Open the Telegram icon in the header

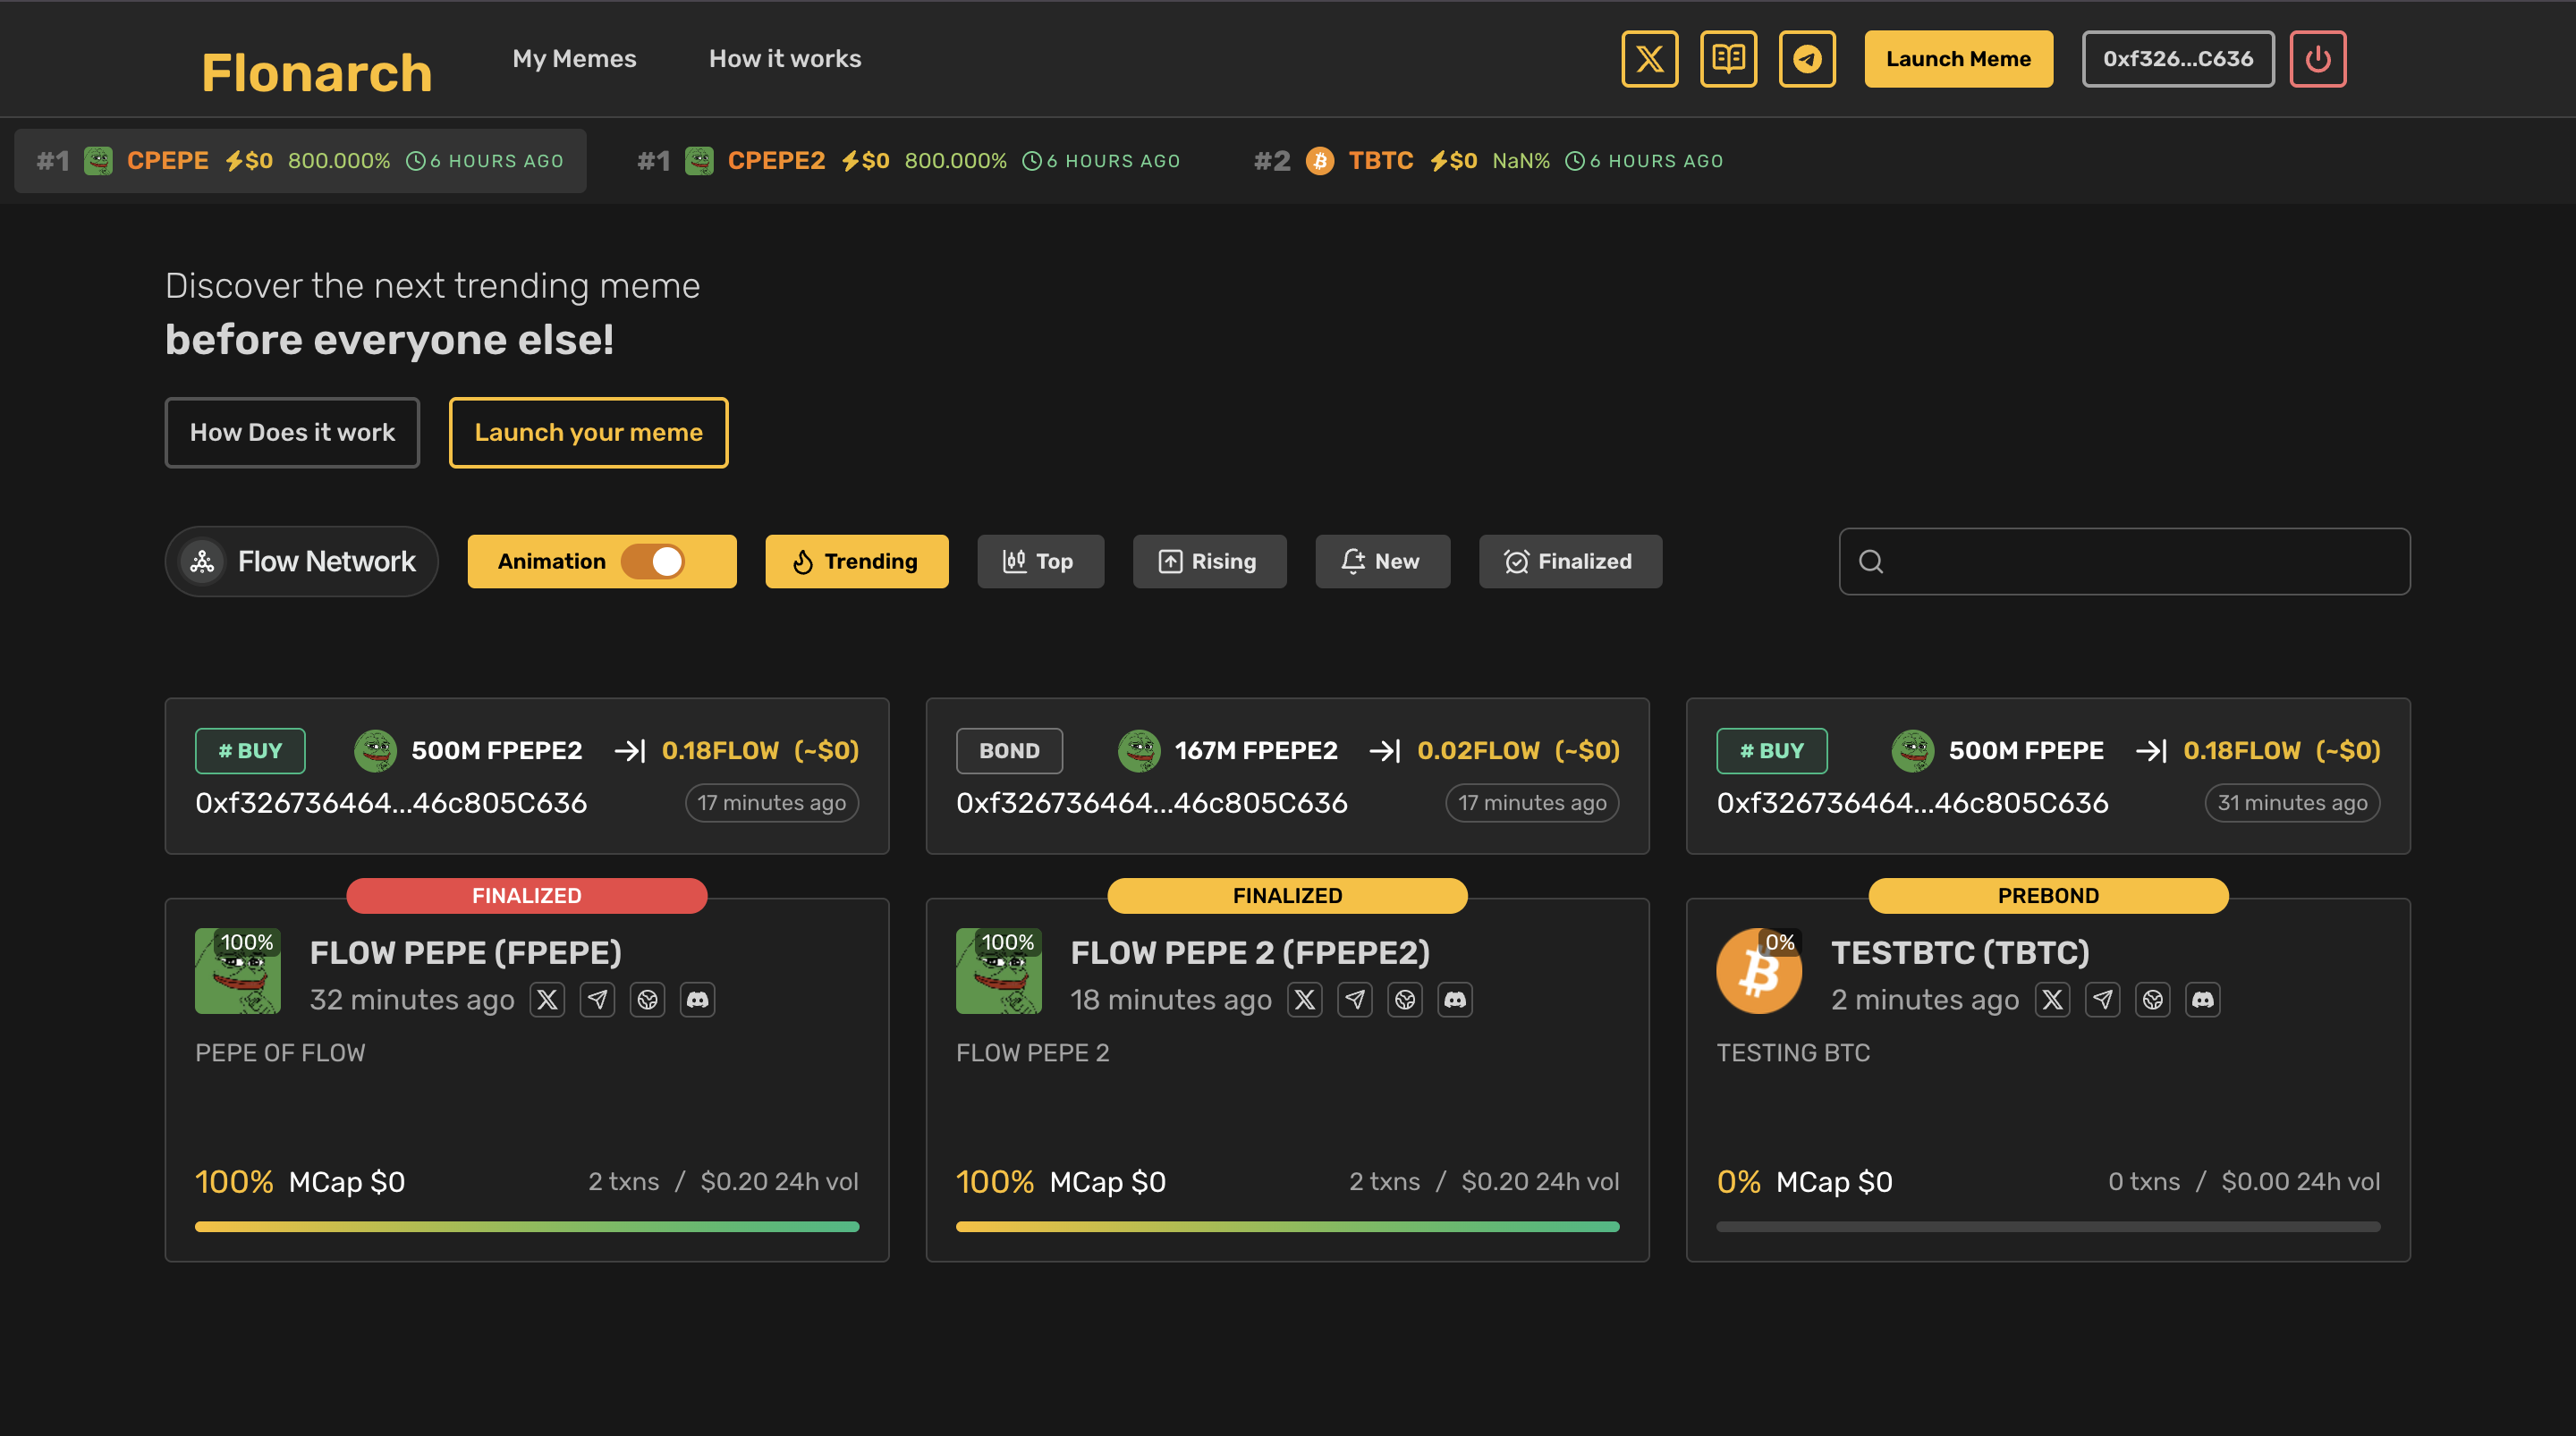tap(1808, 59)
